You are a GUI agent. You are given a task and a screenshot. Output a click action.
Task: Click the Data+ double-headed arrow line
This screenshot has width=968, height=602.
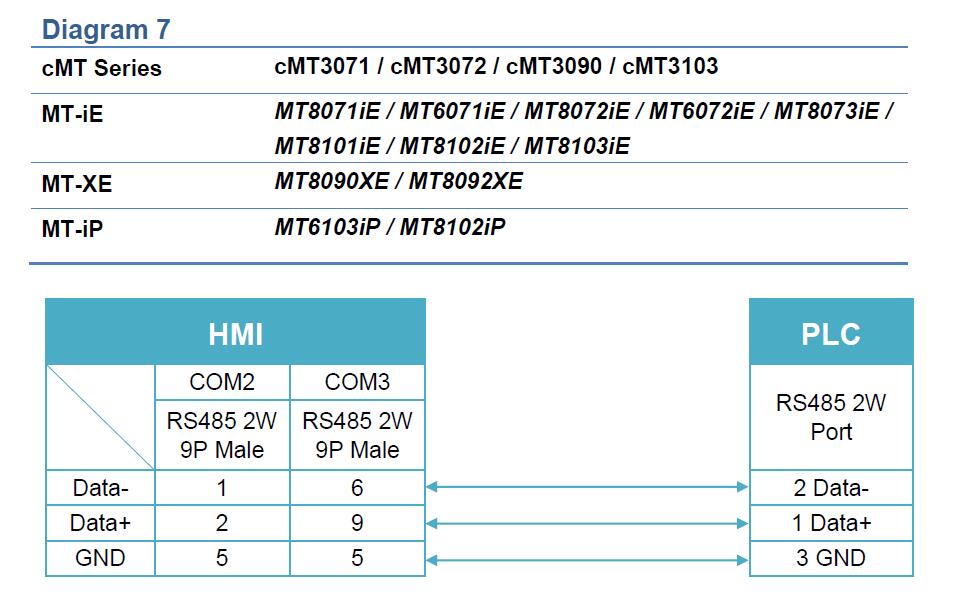point(587,523)
